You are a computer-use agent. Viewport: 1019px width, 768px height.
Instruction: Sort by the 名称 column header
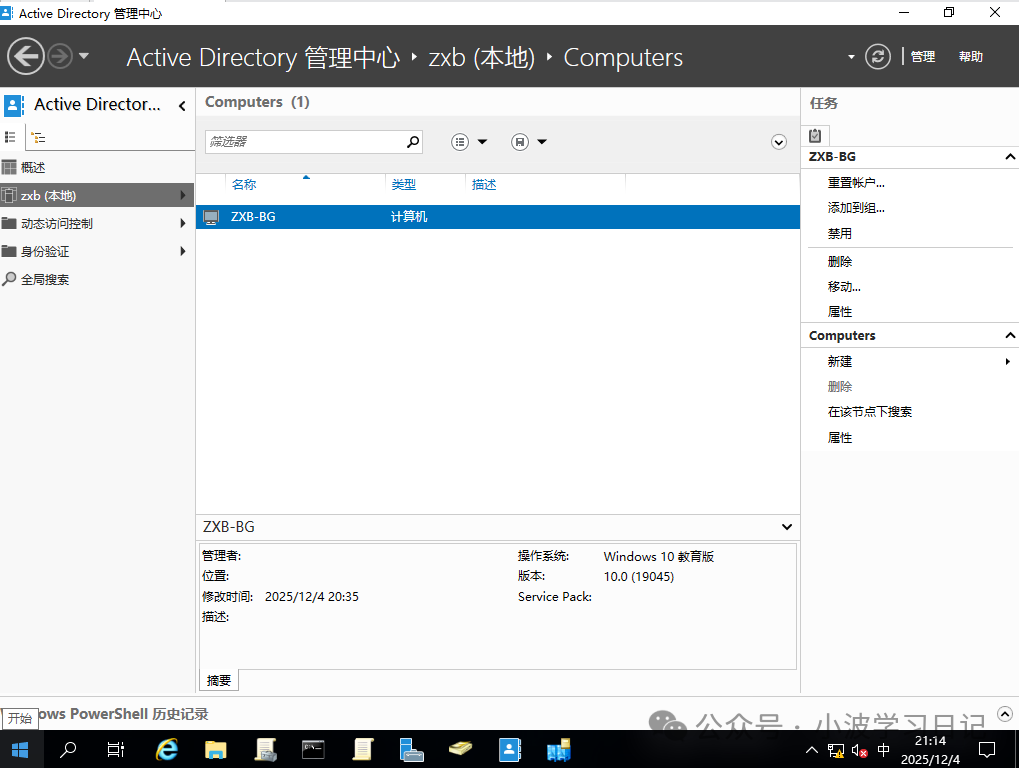coord(246,184)
